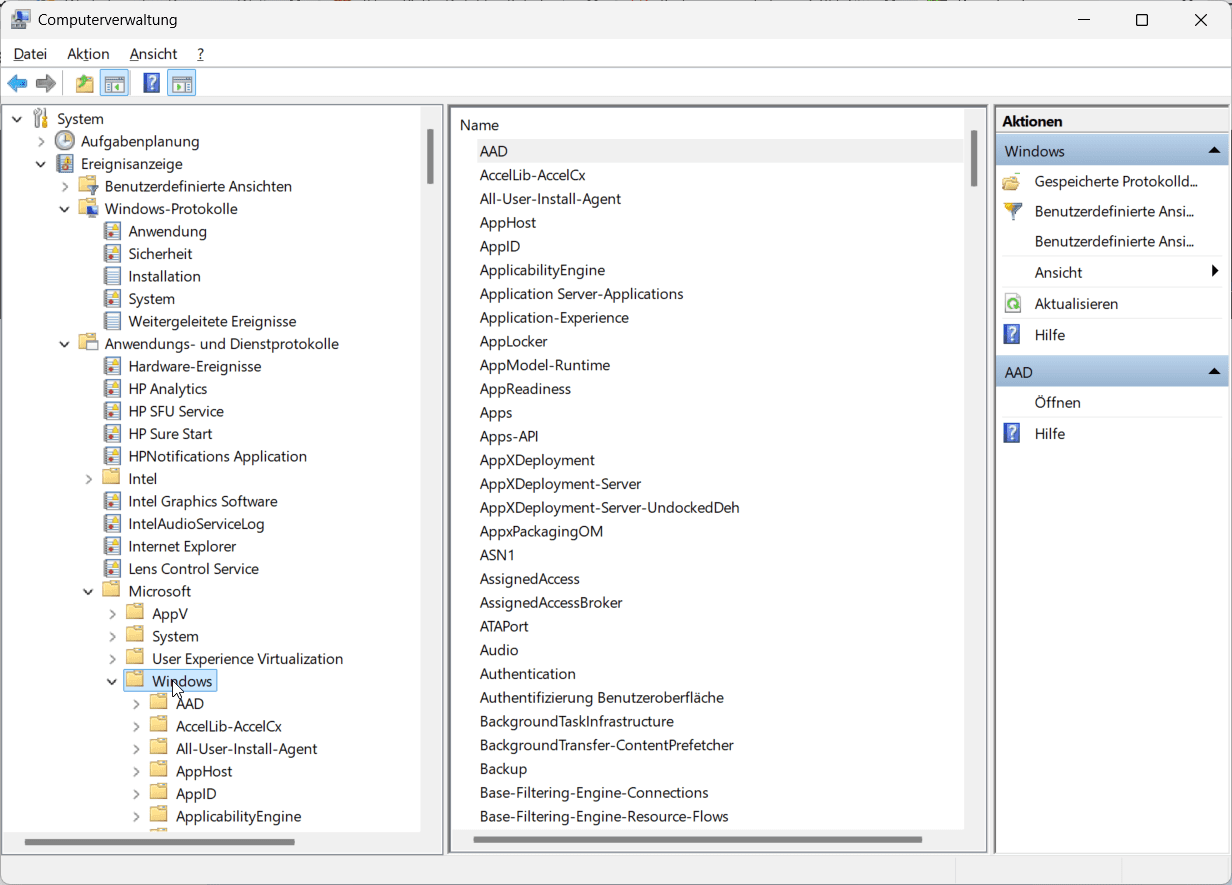Click Öffnen in the AAD actions
Image resolution: width=1232 pixels, height=885 pixels.
tap(1057, 402)
